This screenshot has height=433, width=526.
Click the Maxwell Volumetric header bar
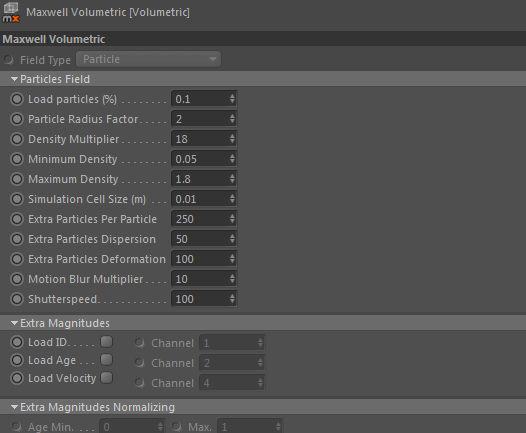tap(263, 39)
